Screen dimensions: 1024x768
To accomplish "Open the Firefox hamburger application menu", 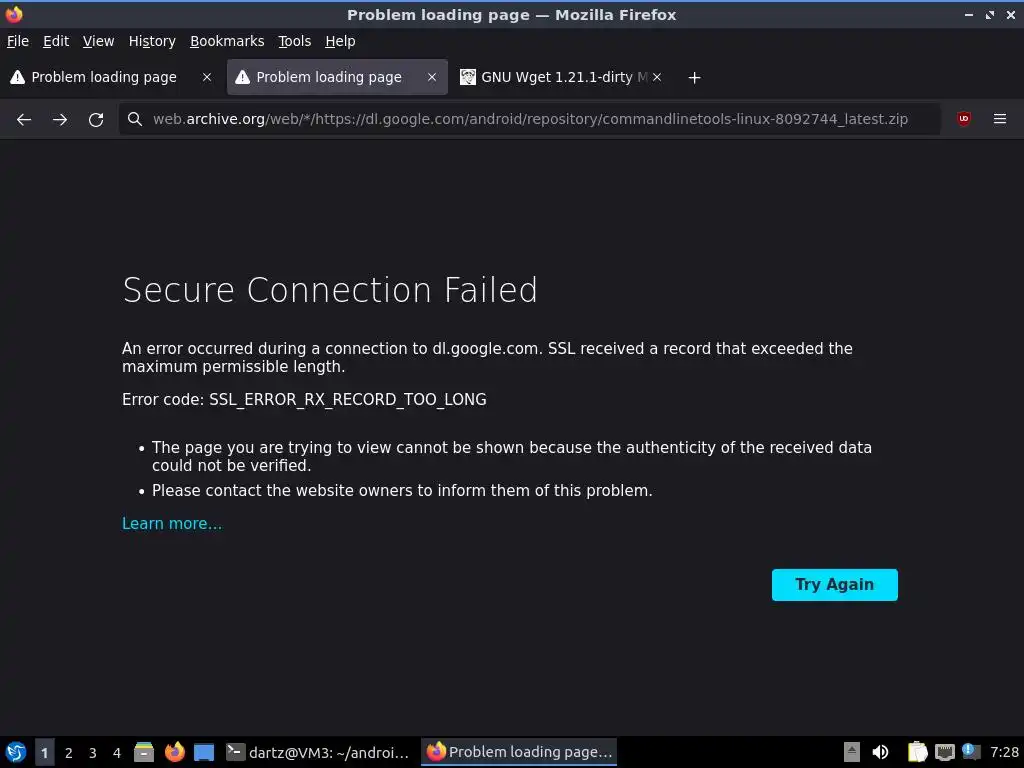I will pyautogui.click(x=999, y=119).
